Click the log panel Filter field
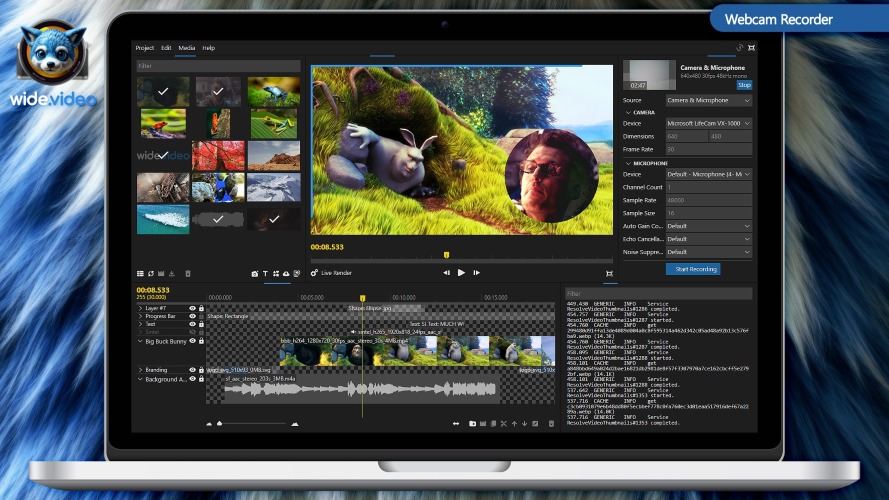 pyautogui.click(x=658, y=293)
